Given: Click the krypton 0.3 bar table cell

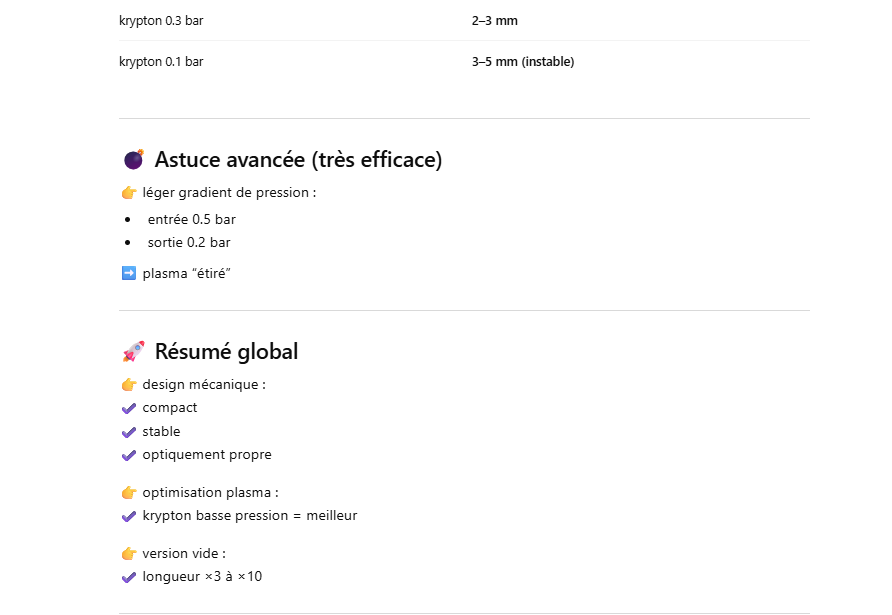Looking at the screenshot, I should (161, 21).
